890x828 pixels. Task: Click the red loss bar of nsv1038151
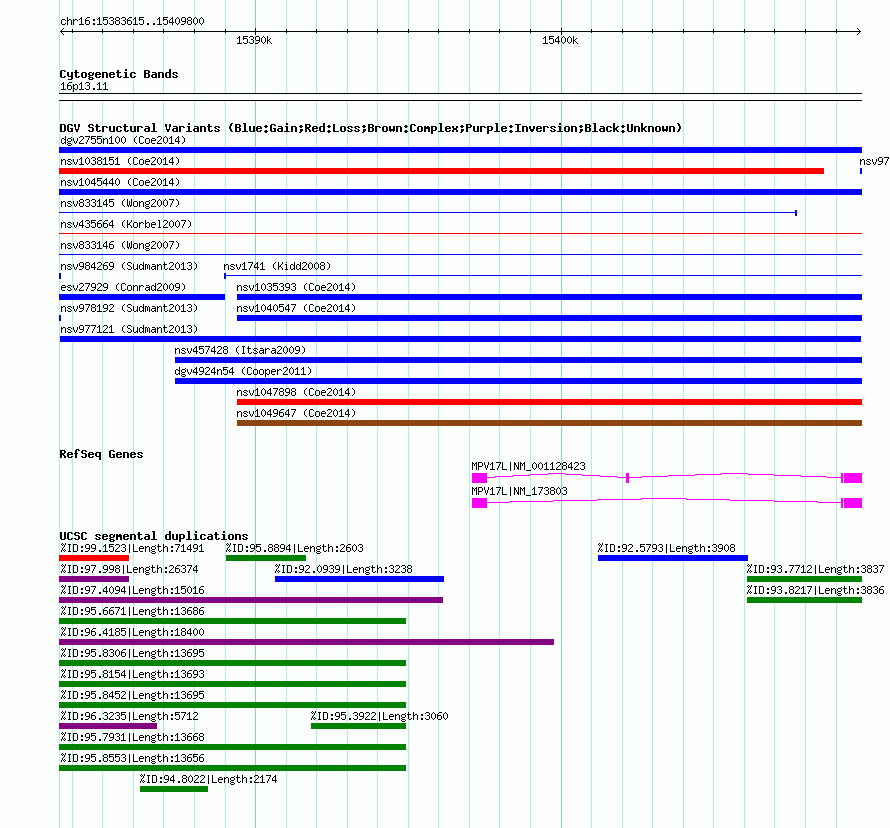(x=441, y=171)
